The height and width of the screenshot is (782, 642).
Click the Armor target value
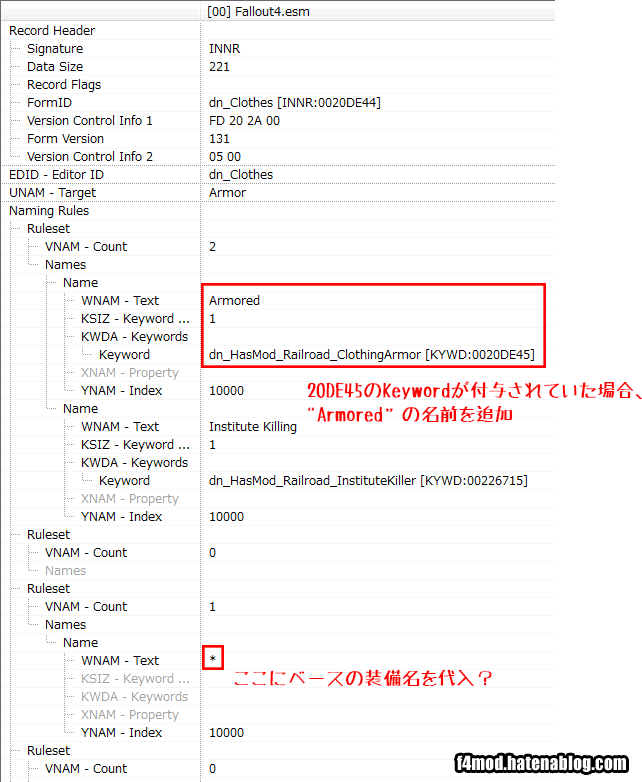click(227, 193)
